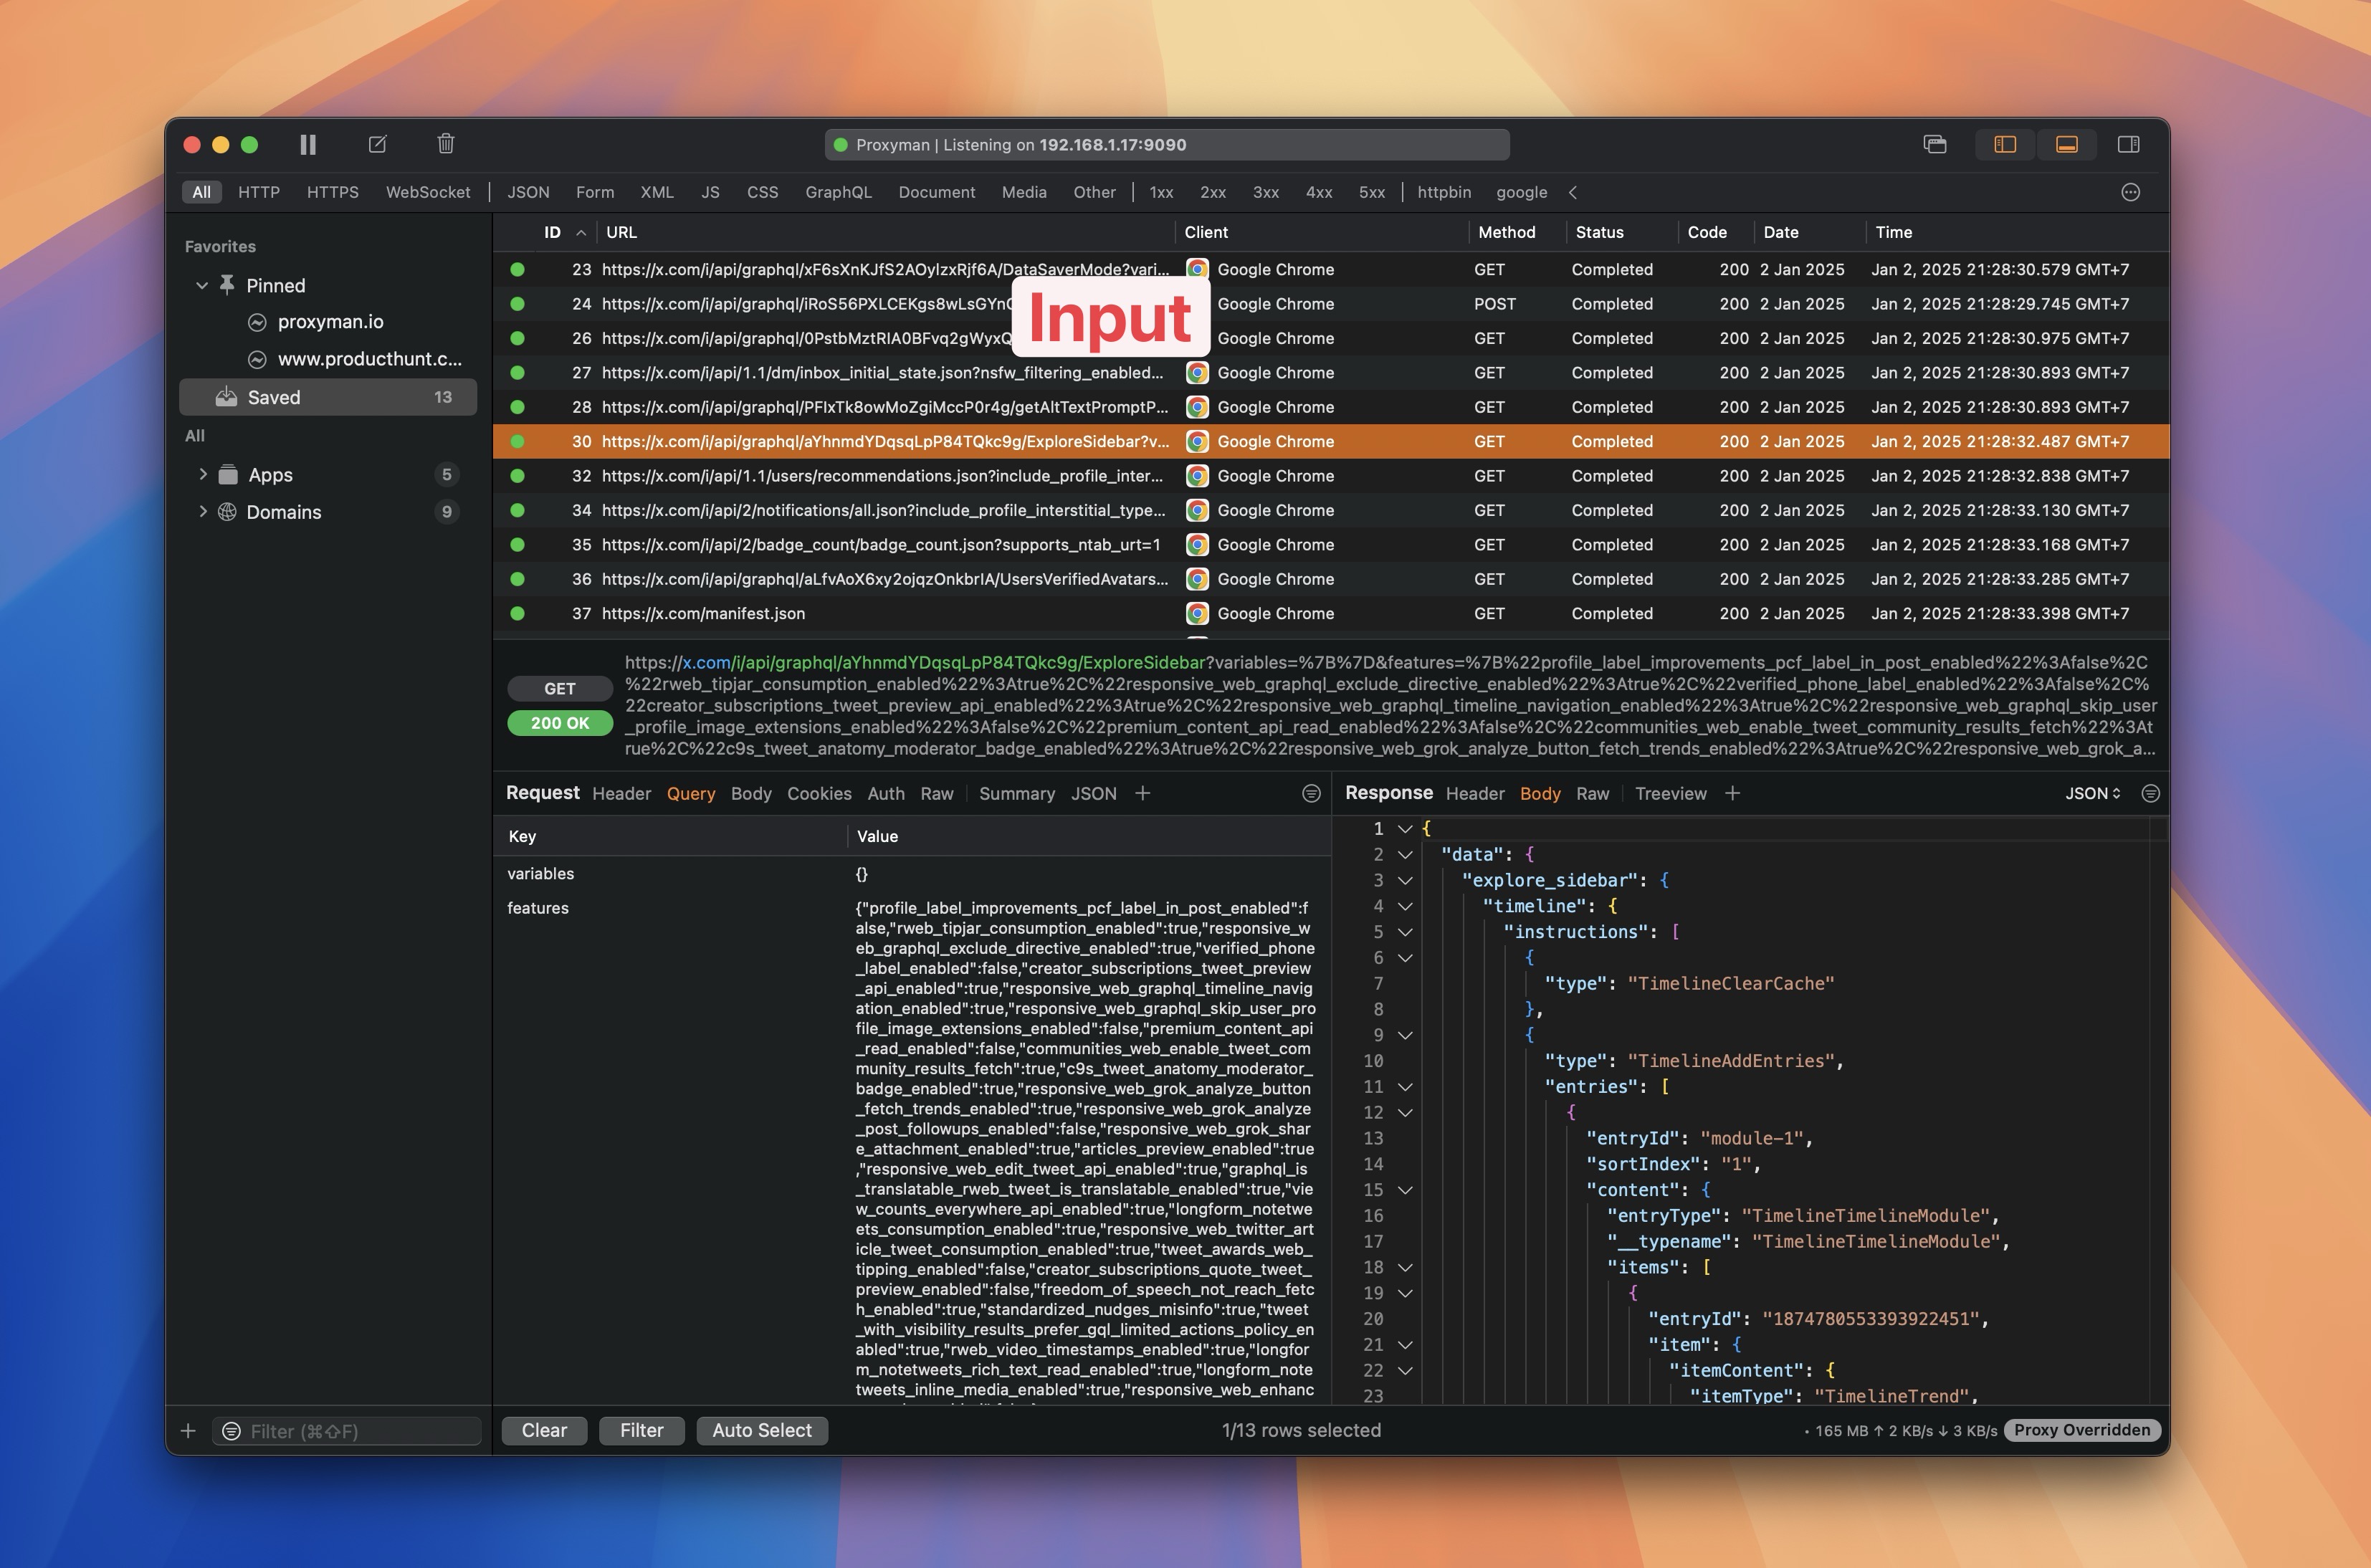Open the Request Raw tab

937,794
